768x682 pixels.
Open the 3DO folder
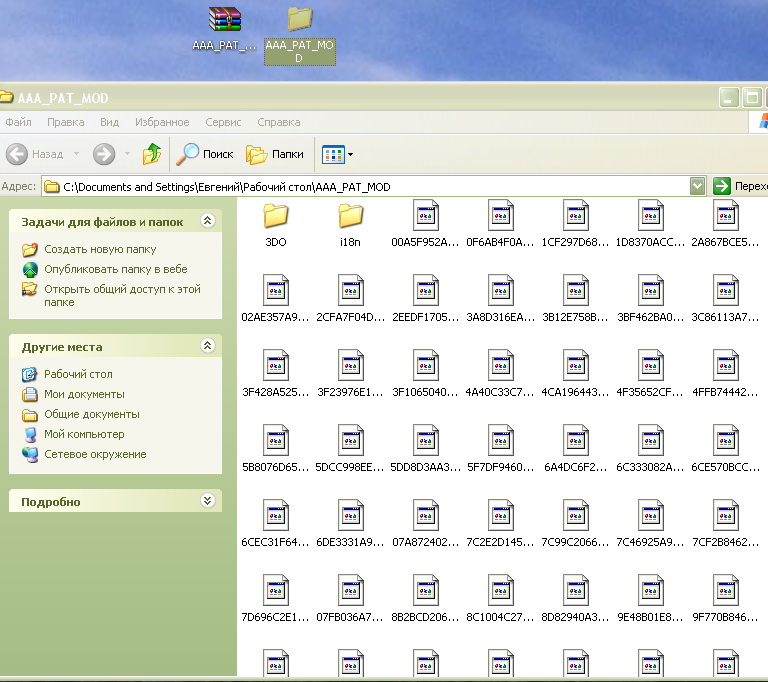(276, 216)
